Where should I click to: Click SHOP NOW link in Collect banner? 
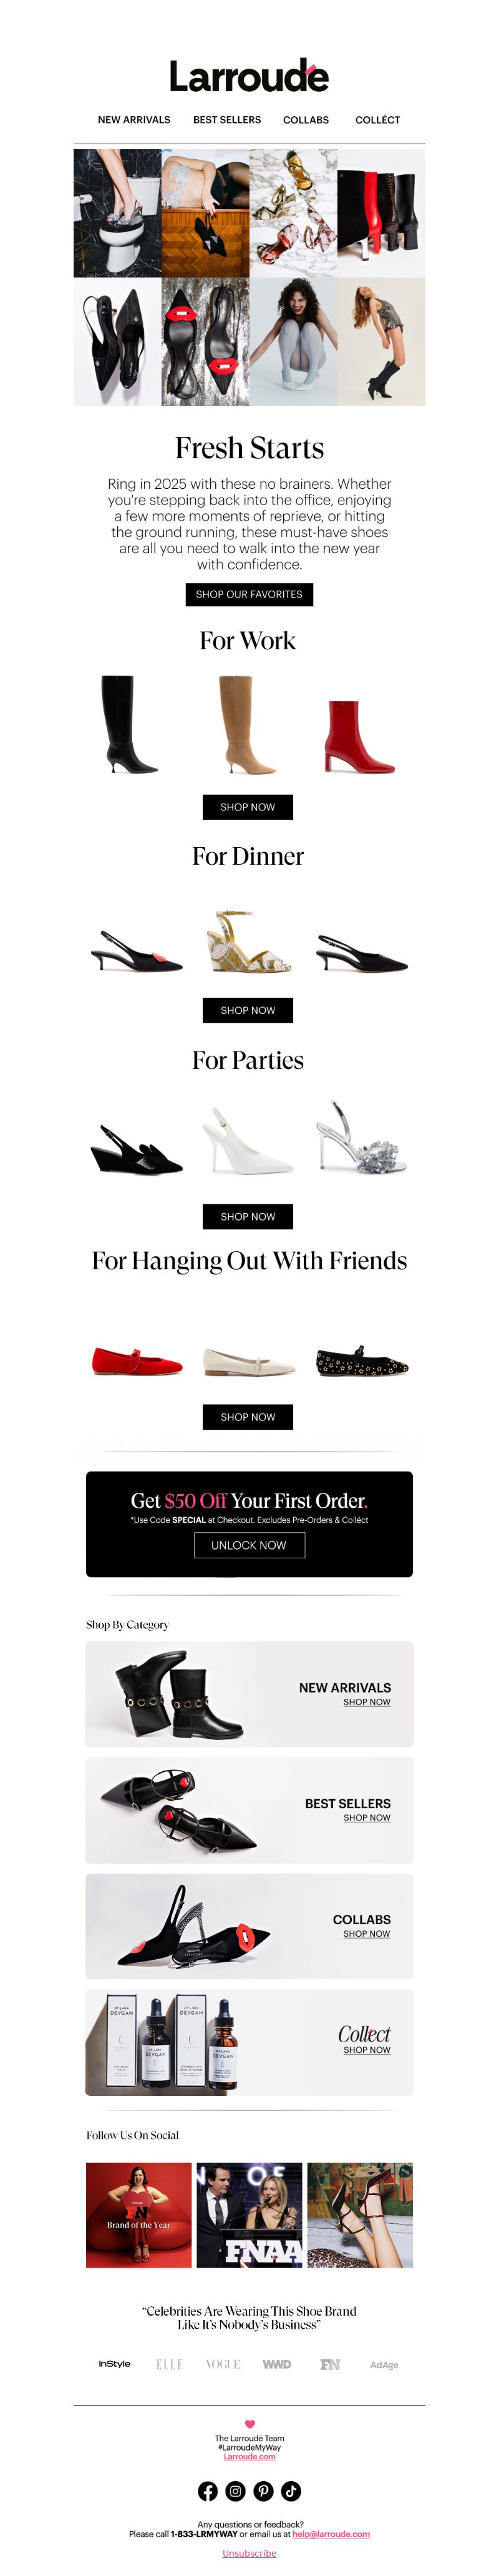click(367, 2050)
